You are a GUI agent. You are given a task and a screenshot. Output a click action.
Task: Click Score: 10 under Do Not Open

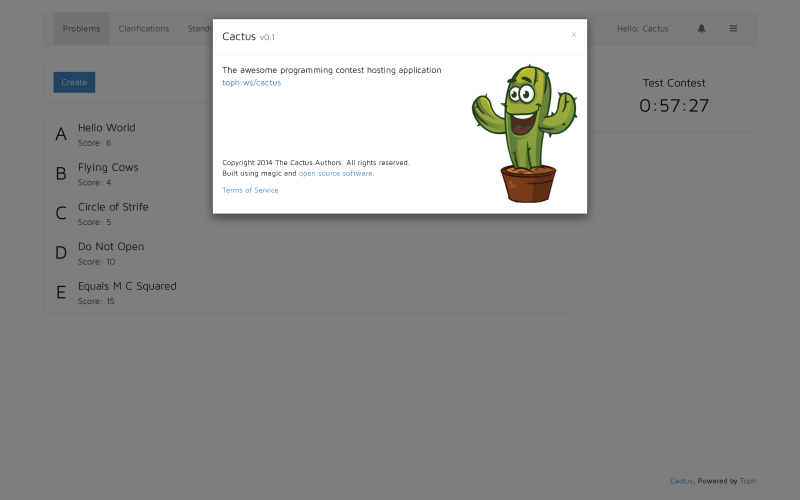tap(96, 262)
